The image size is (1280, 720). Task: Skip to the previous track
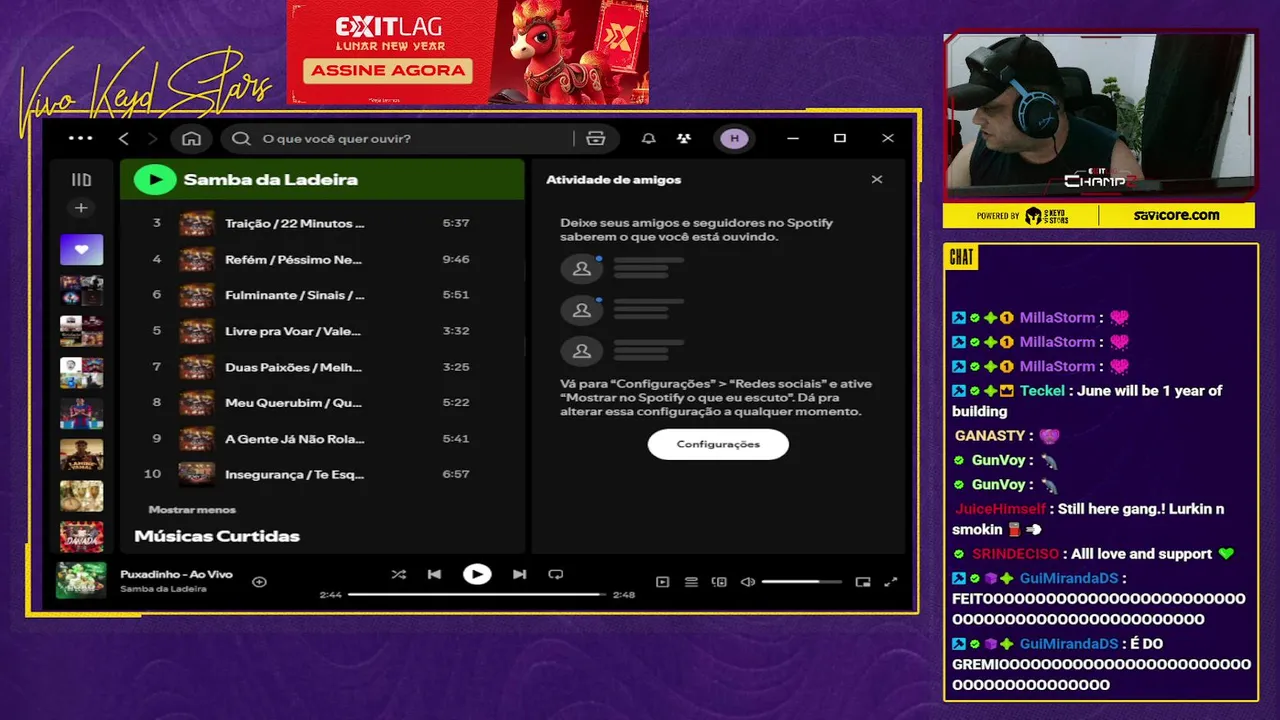click(434, 574)
